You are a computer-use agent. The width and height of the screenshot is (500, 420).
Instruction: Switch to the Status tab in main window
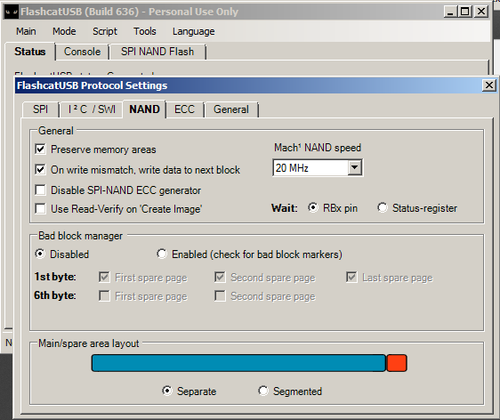(30, 52)
